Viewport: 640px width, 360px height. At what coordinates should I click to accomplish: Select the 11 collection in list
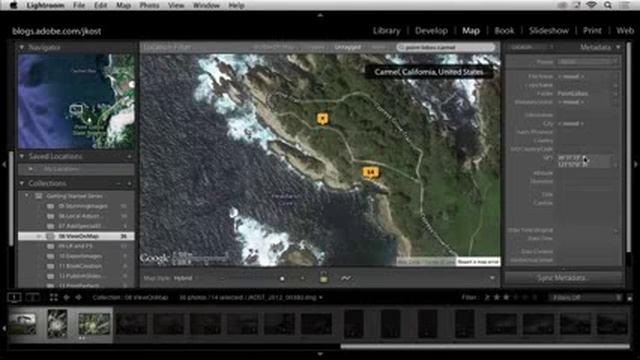pos(76,266)
